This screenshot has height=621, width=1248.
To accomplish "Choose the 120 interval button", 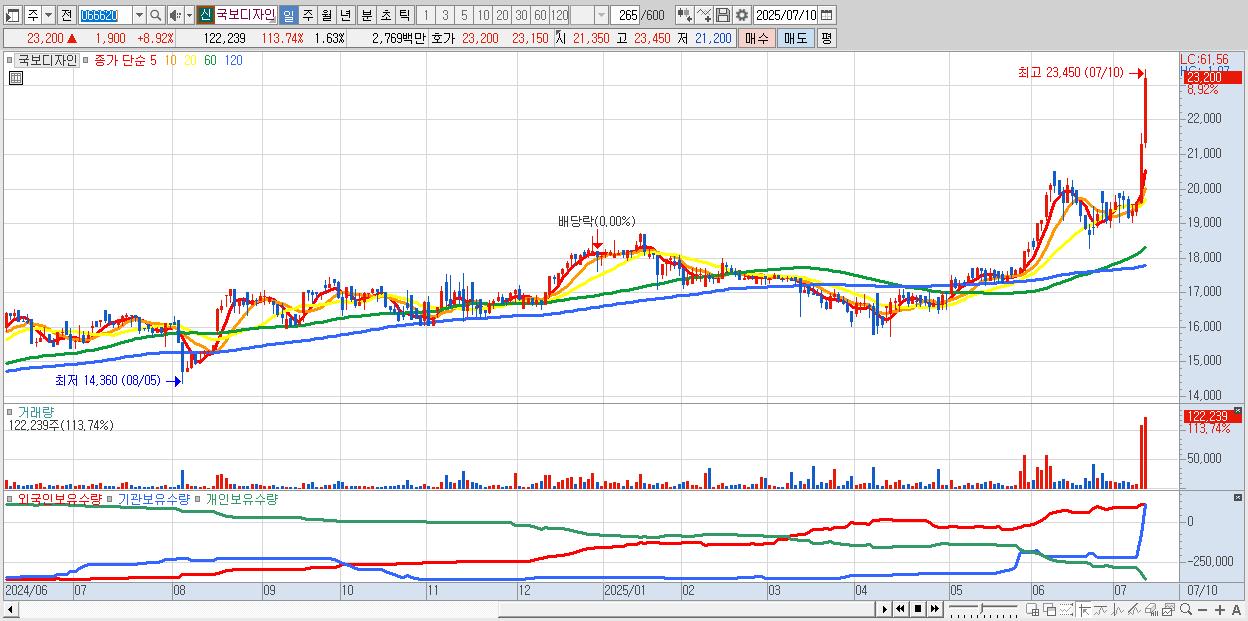I will pyautogui.click(x=560, y=15).
